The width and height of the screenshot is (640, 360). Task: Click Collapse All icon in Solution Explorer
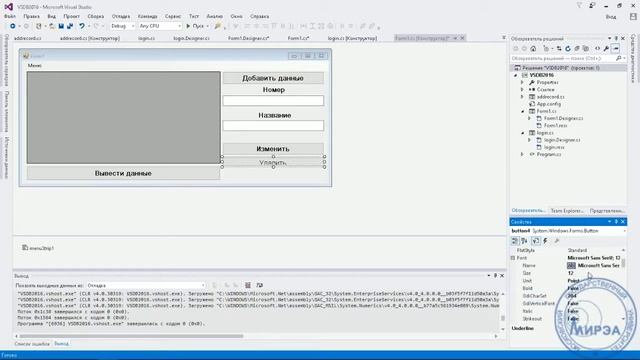tap(577, 49)
